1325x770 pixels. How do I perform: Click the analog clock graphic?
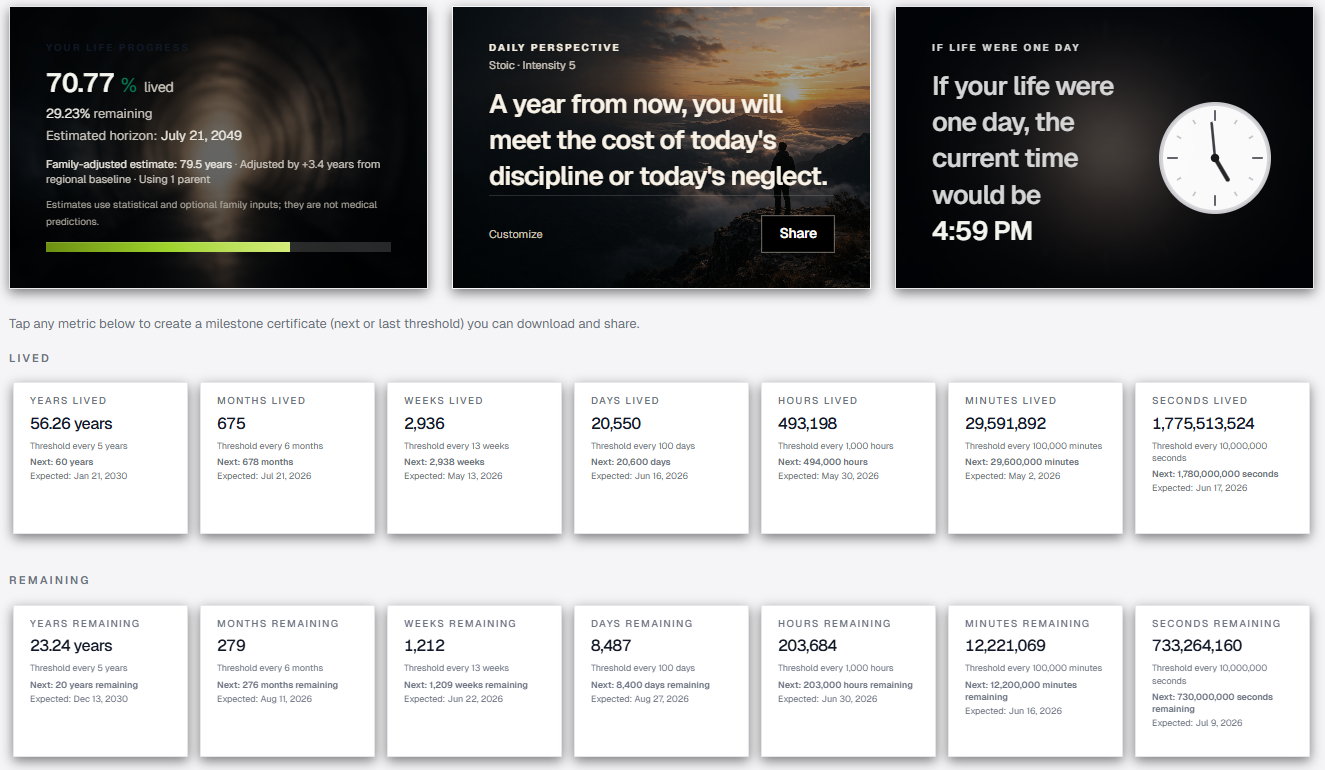[1214, 159]
